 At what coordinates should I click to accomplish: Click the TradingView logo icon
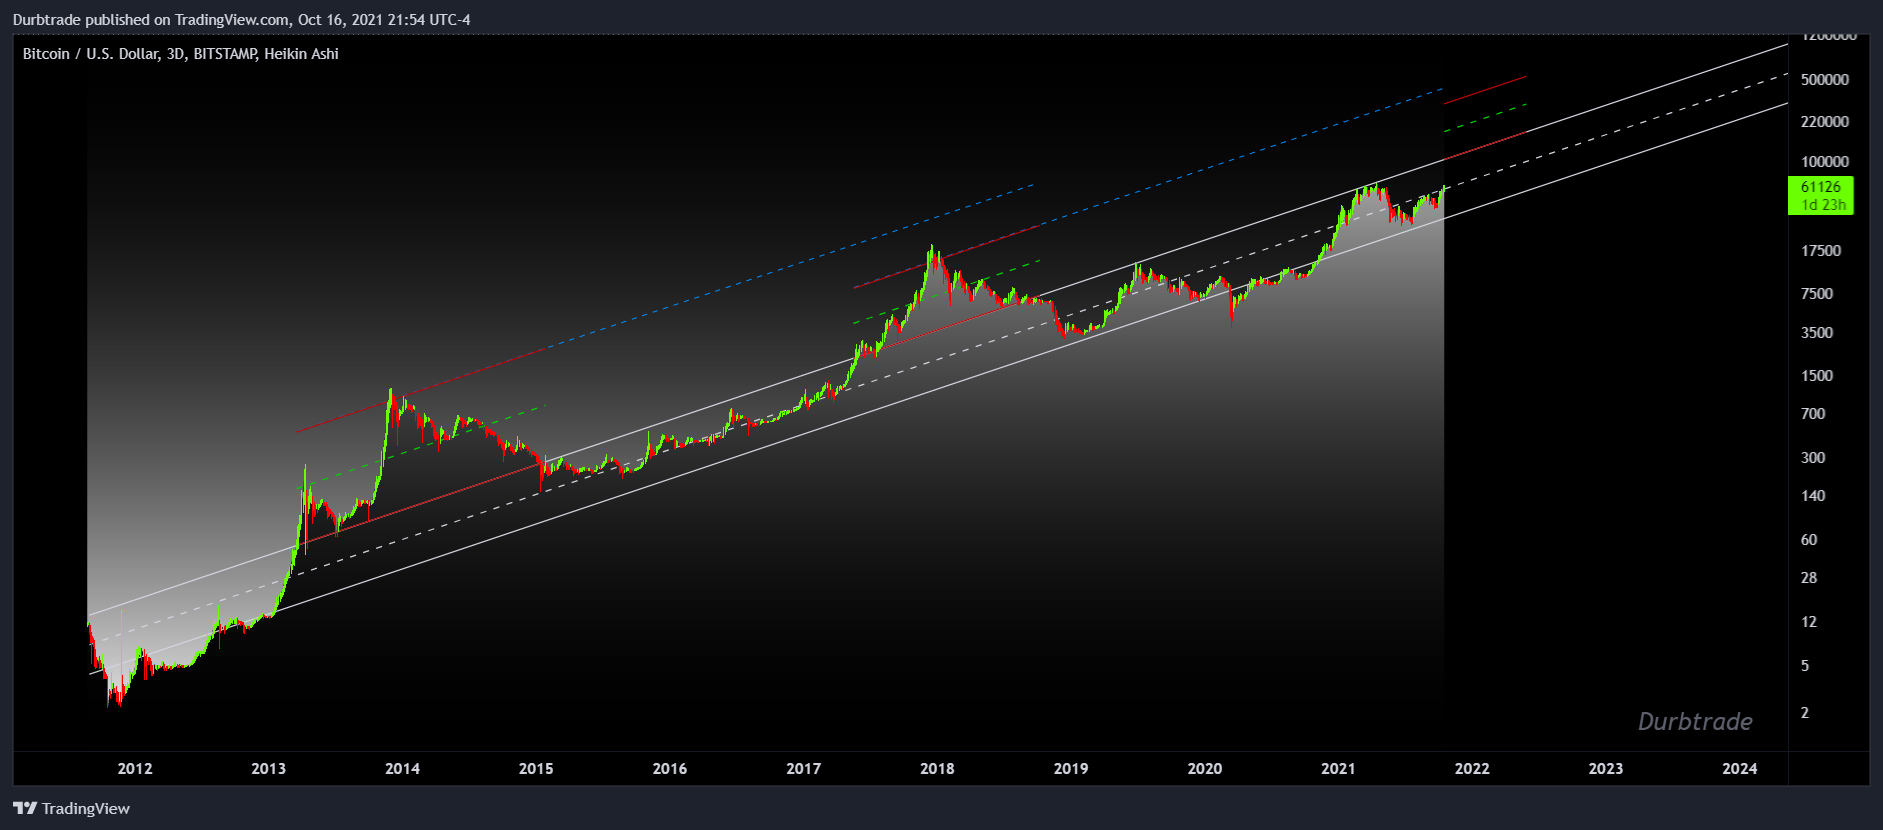pos(25,808)
